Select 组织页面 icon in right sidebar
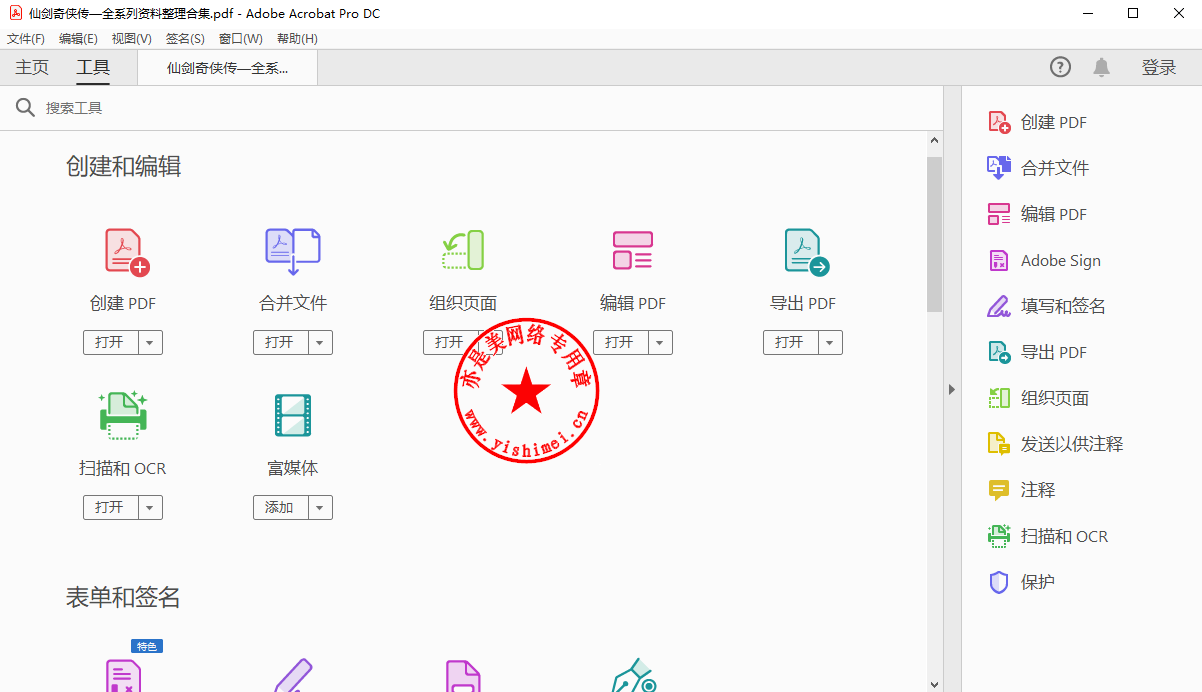 point(999,398)
